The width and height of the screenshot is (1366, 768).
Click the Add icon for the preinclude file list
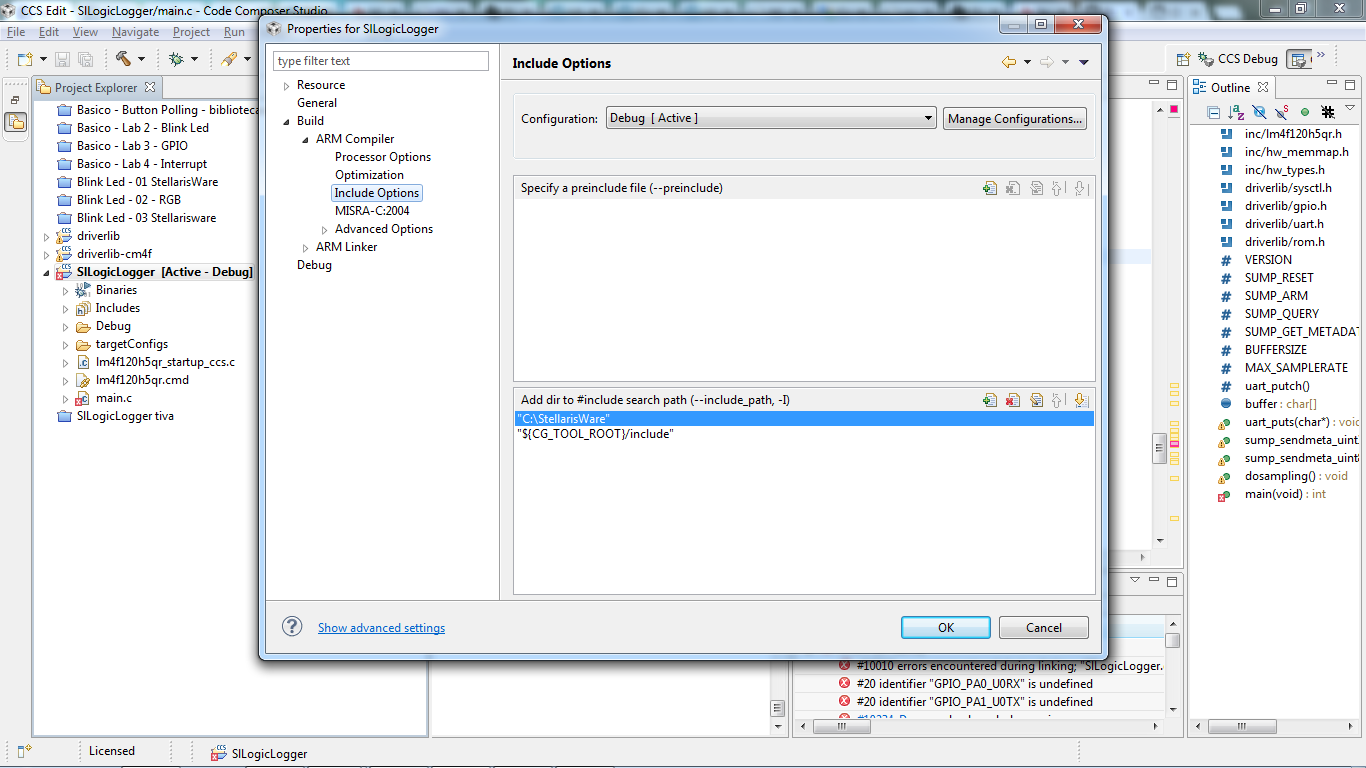990,188
